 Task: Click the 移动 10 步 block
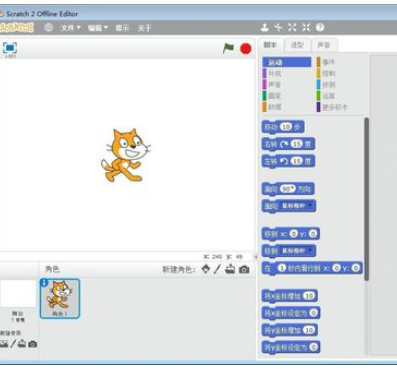(x=283, y=127)
